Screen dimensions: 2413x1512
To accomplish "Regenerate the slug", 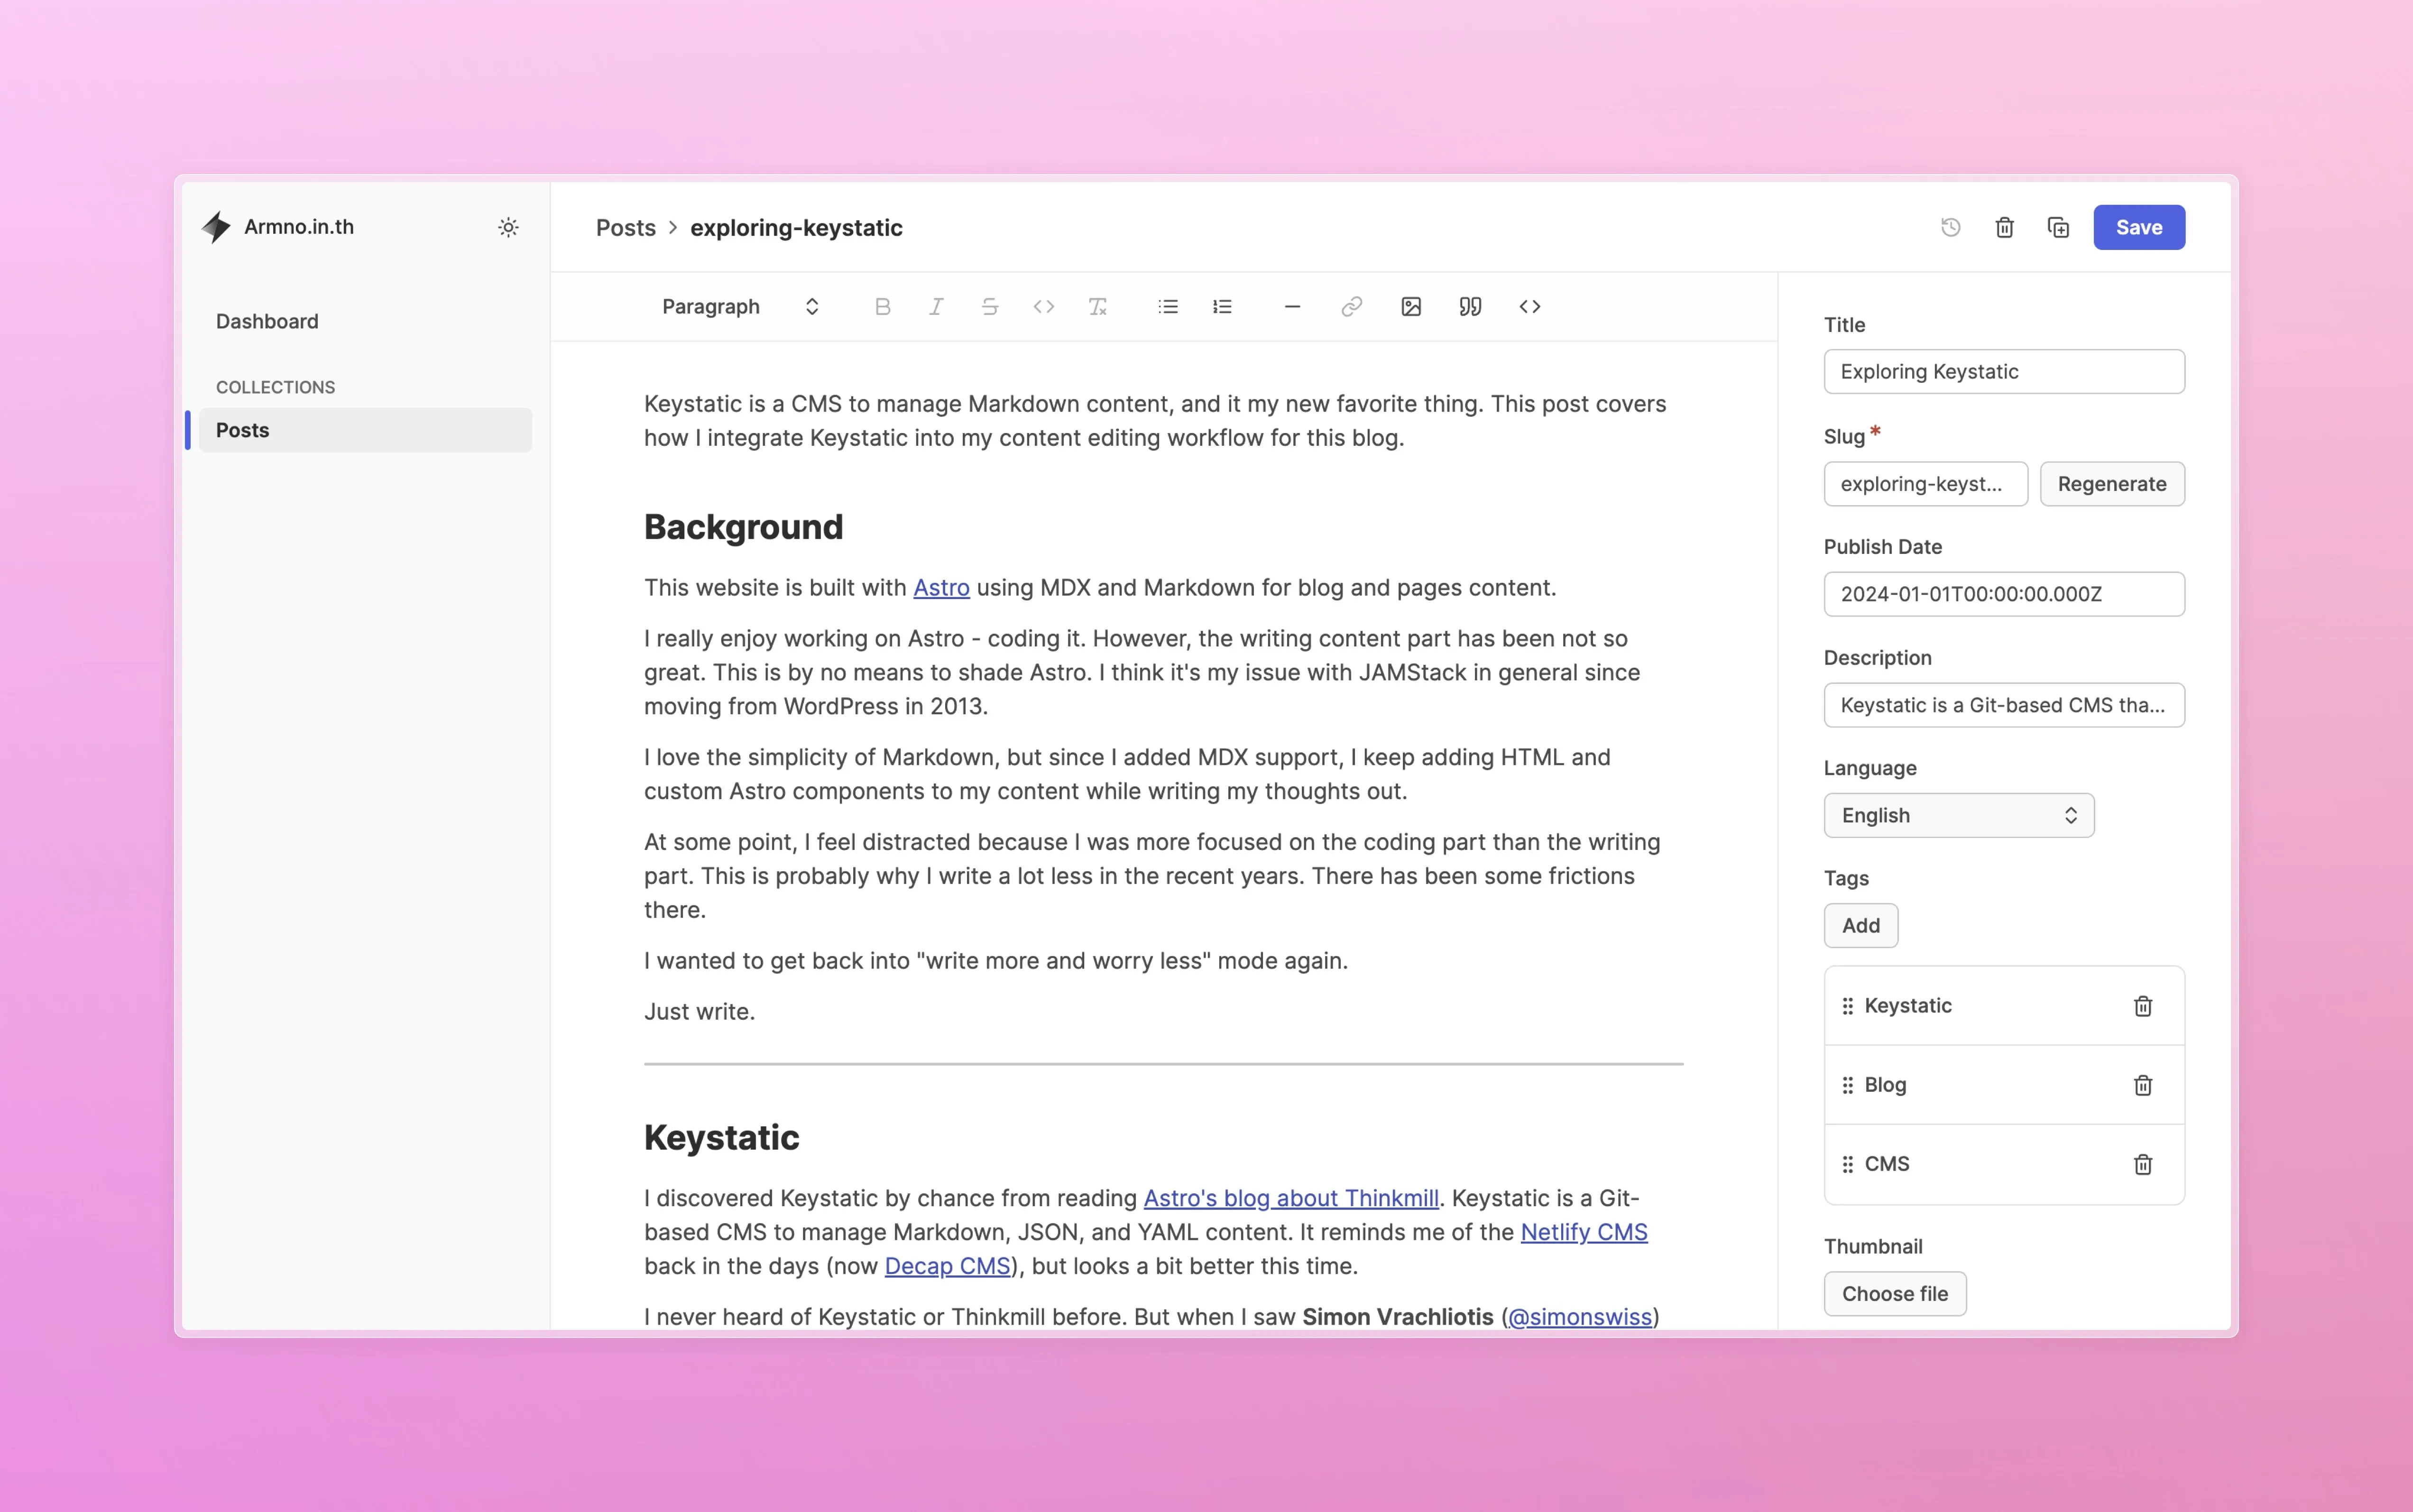I will [x=2111, y=484].
